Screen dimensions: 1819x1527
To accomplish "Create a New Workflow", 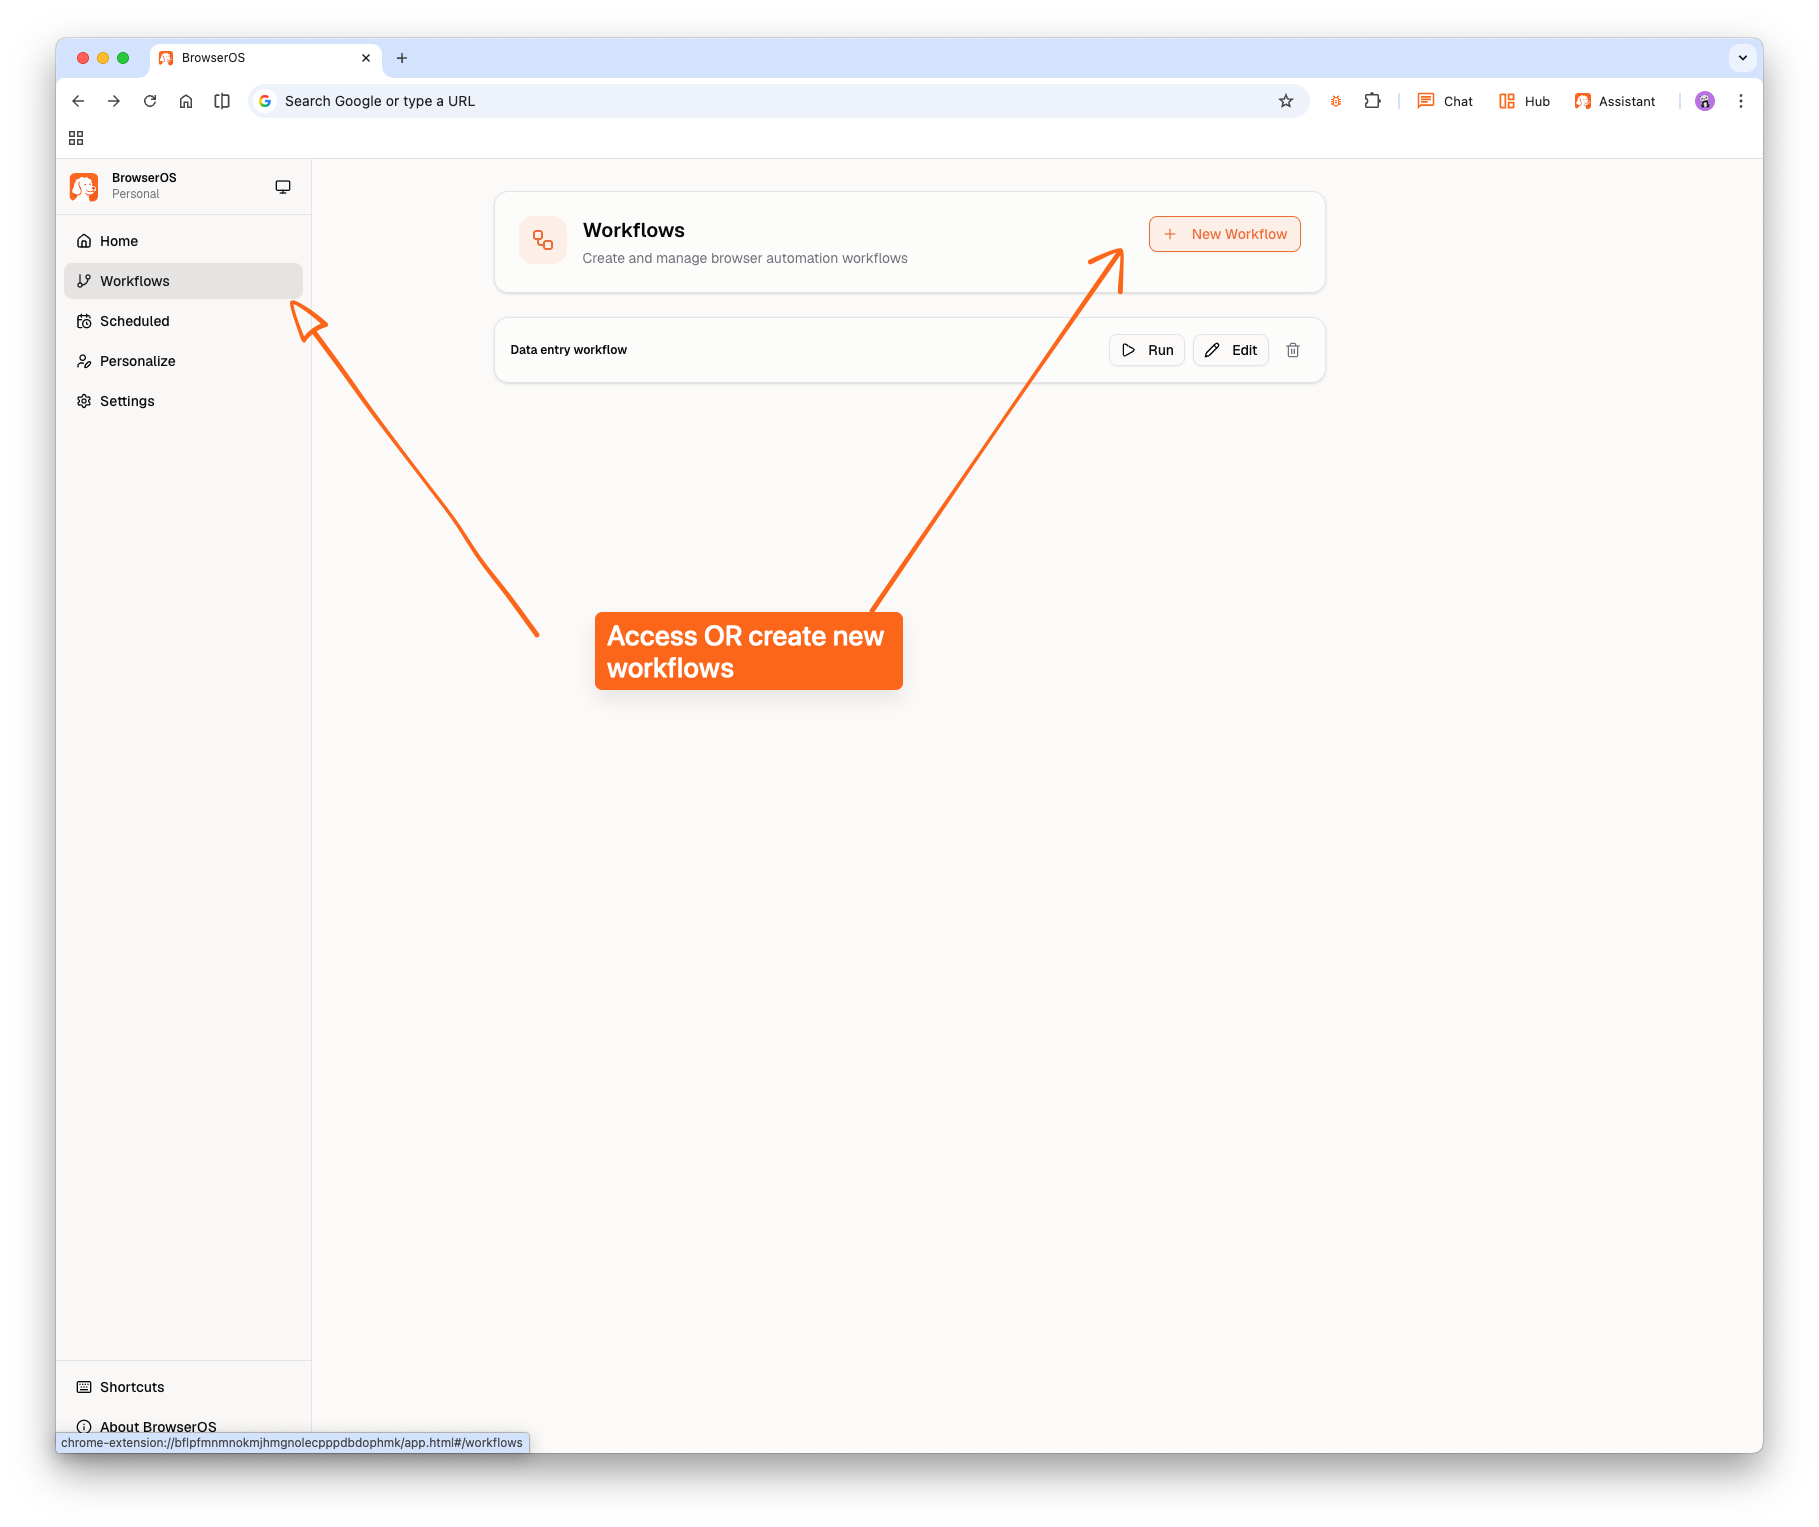I will [1224, 234].
